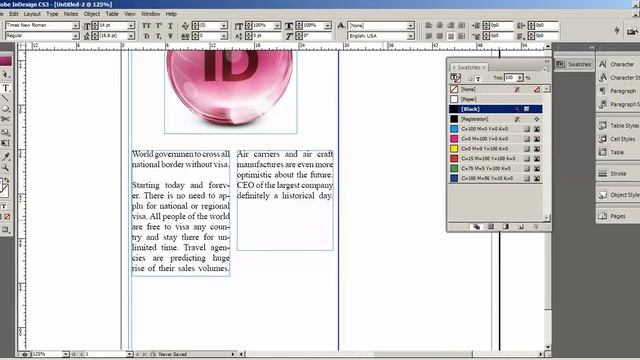
Task: Toggle the Apply None button in toolbox
Action: (x=7, y=216)
